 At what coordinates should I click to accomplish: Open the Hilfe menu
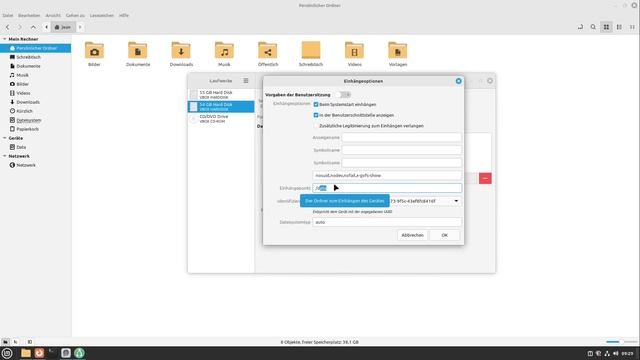[x=124, y=15]
